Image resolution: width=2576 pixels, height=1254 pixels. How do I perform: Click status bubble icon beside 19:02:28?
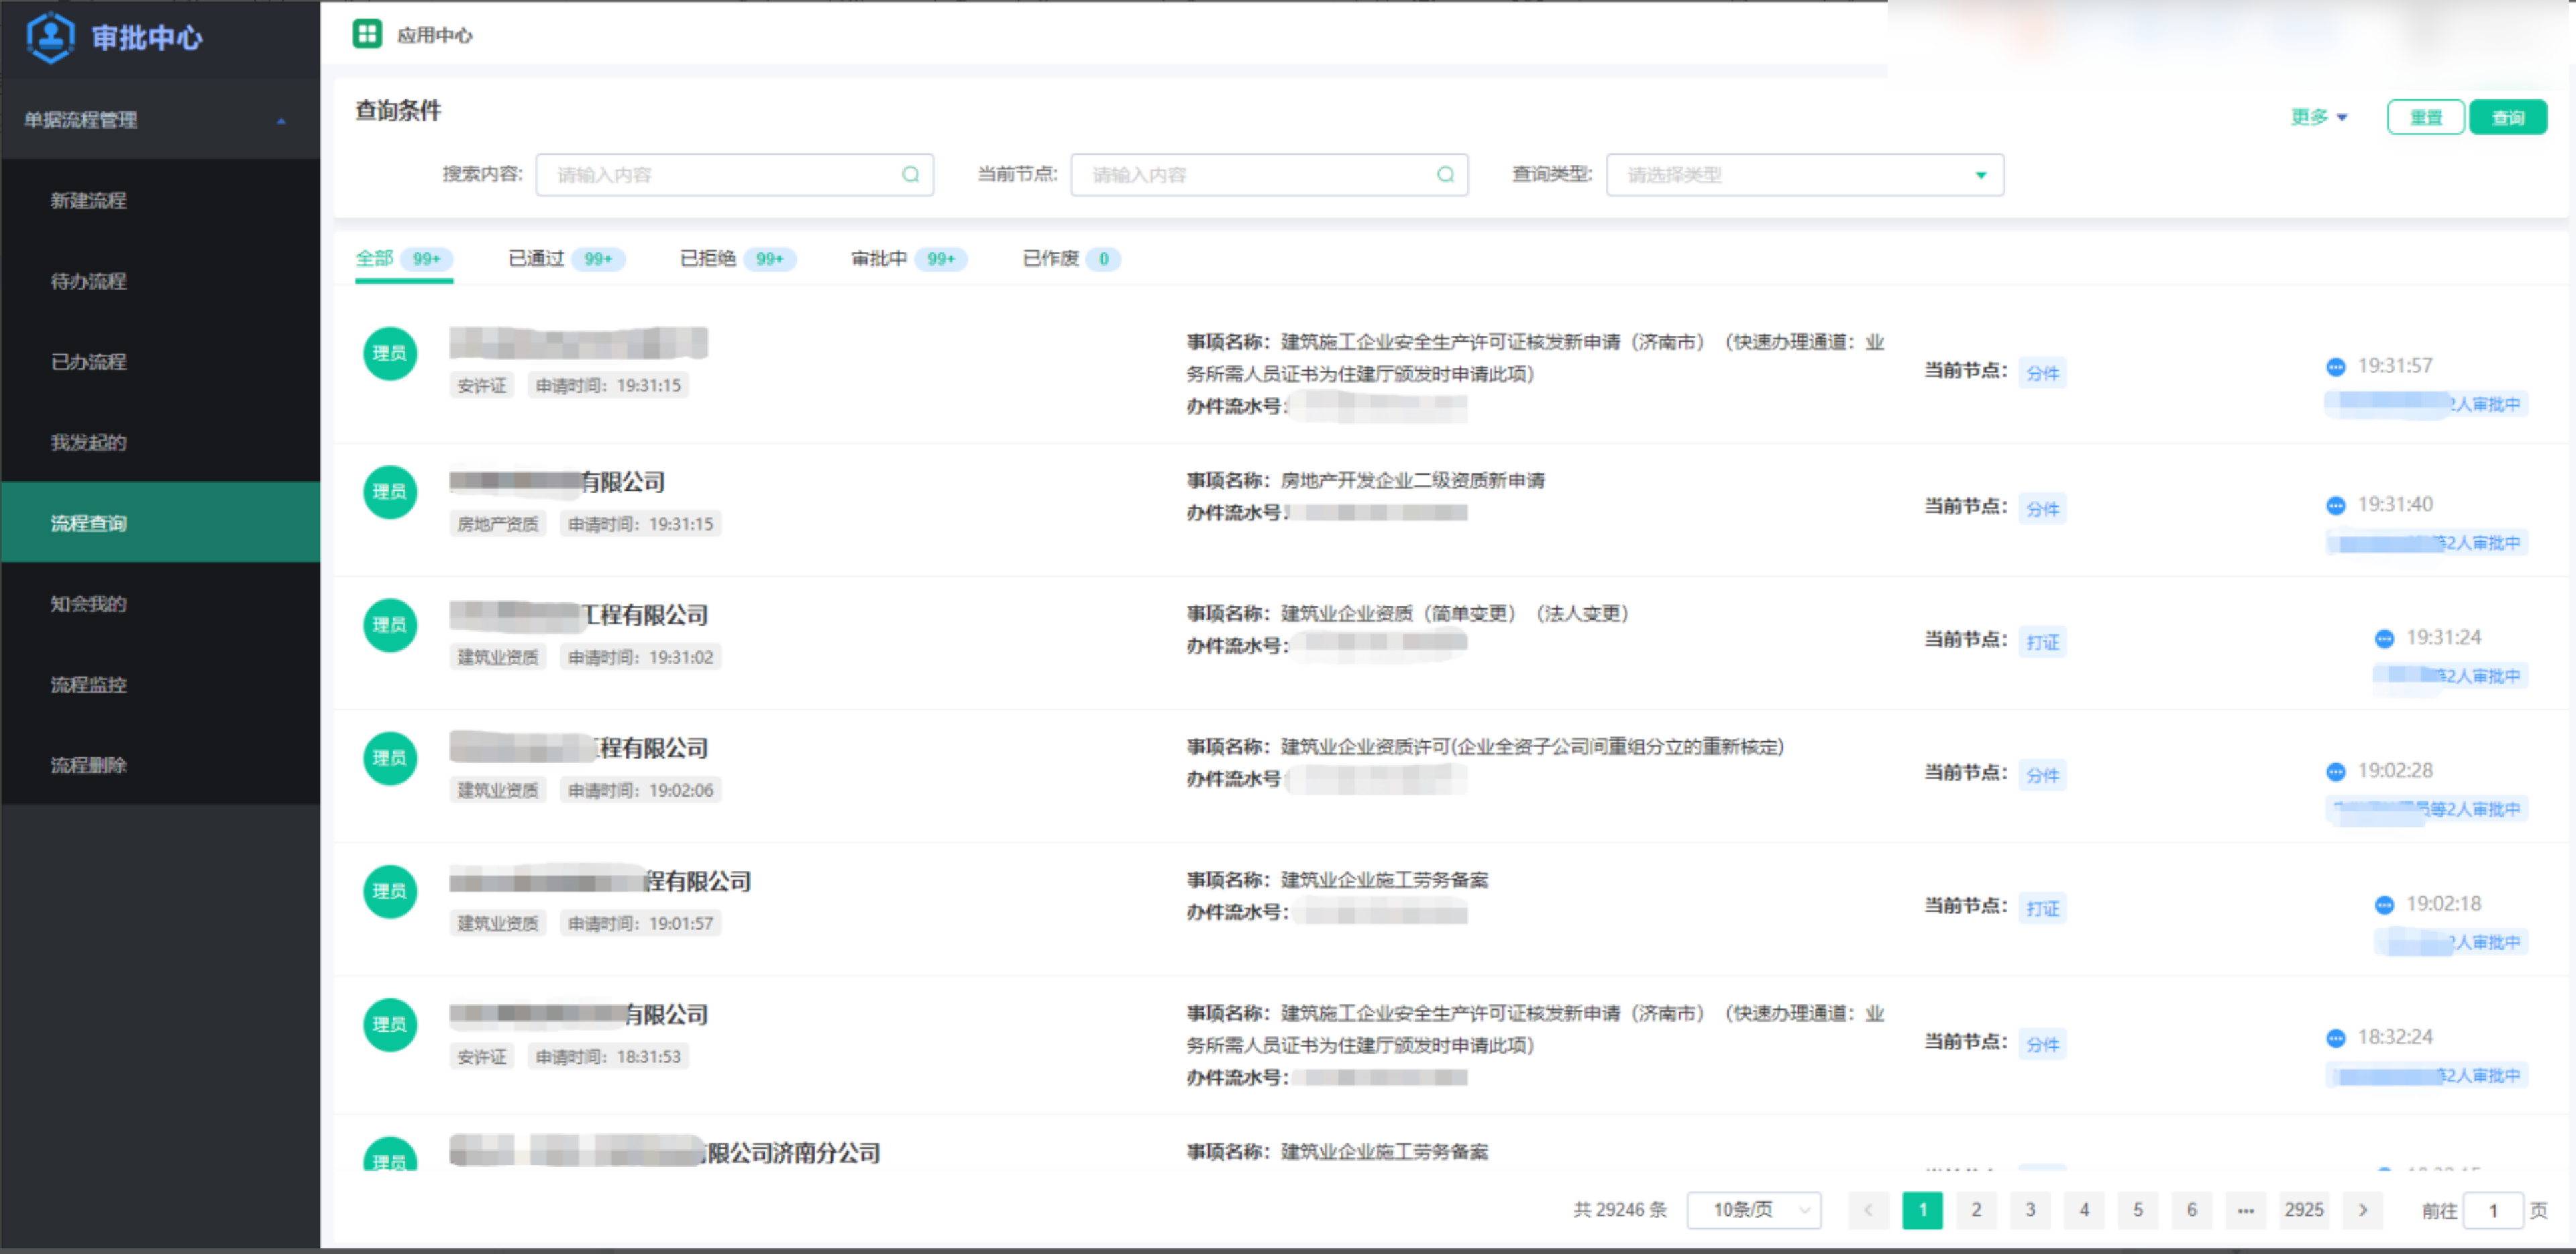[x=2335, y=772]
